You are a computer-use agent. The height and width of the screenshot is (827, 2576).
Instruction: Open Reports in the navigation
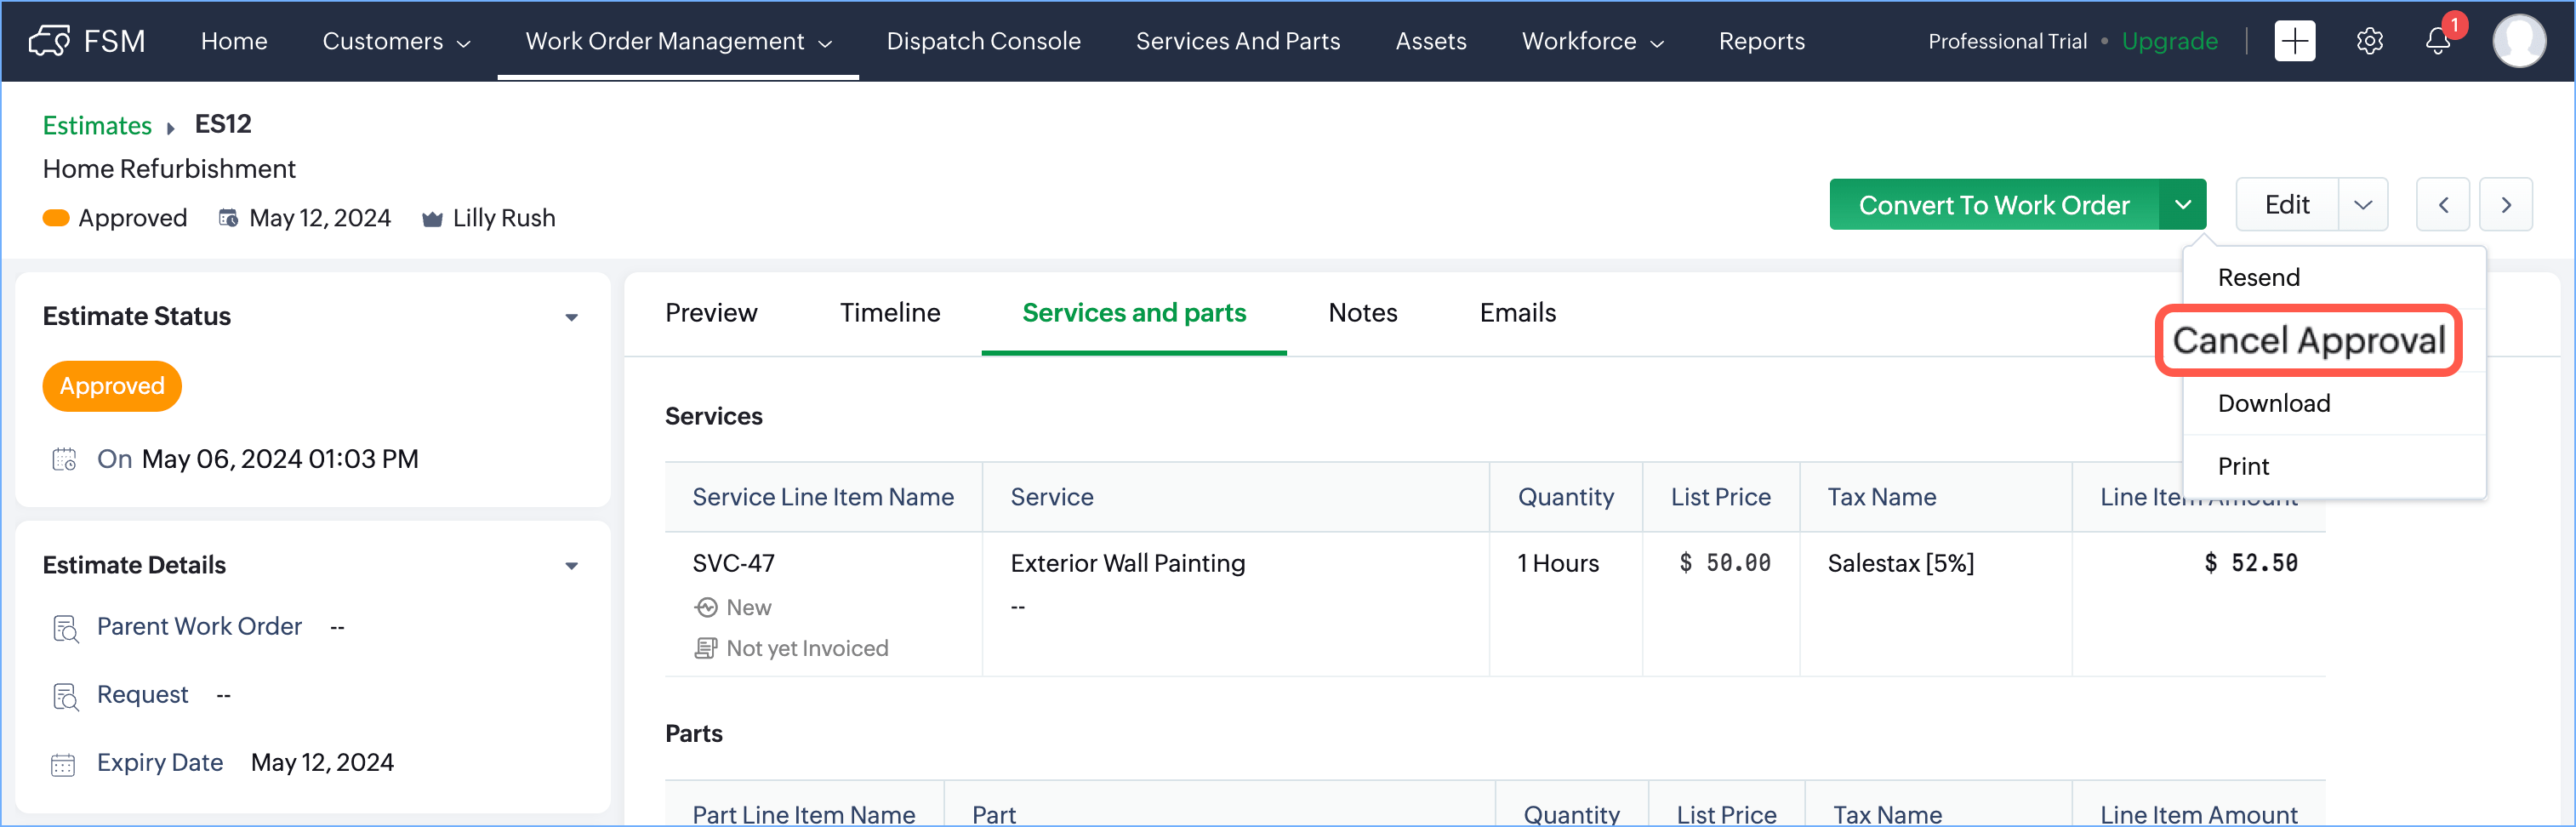[1761, 41]
